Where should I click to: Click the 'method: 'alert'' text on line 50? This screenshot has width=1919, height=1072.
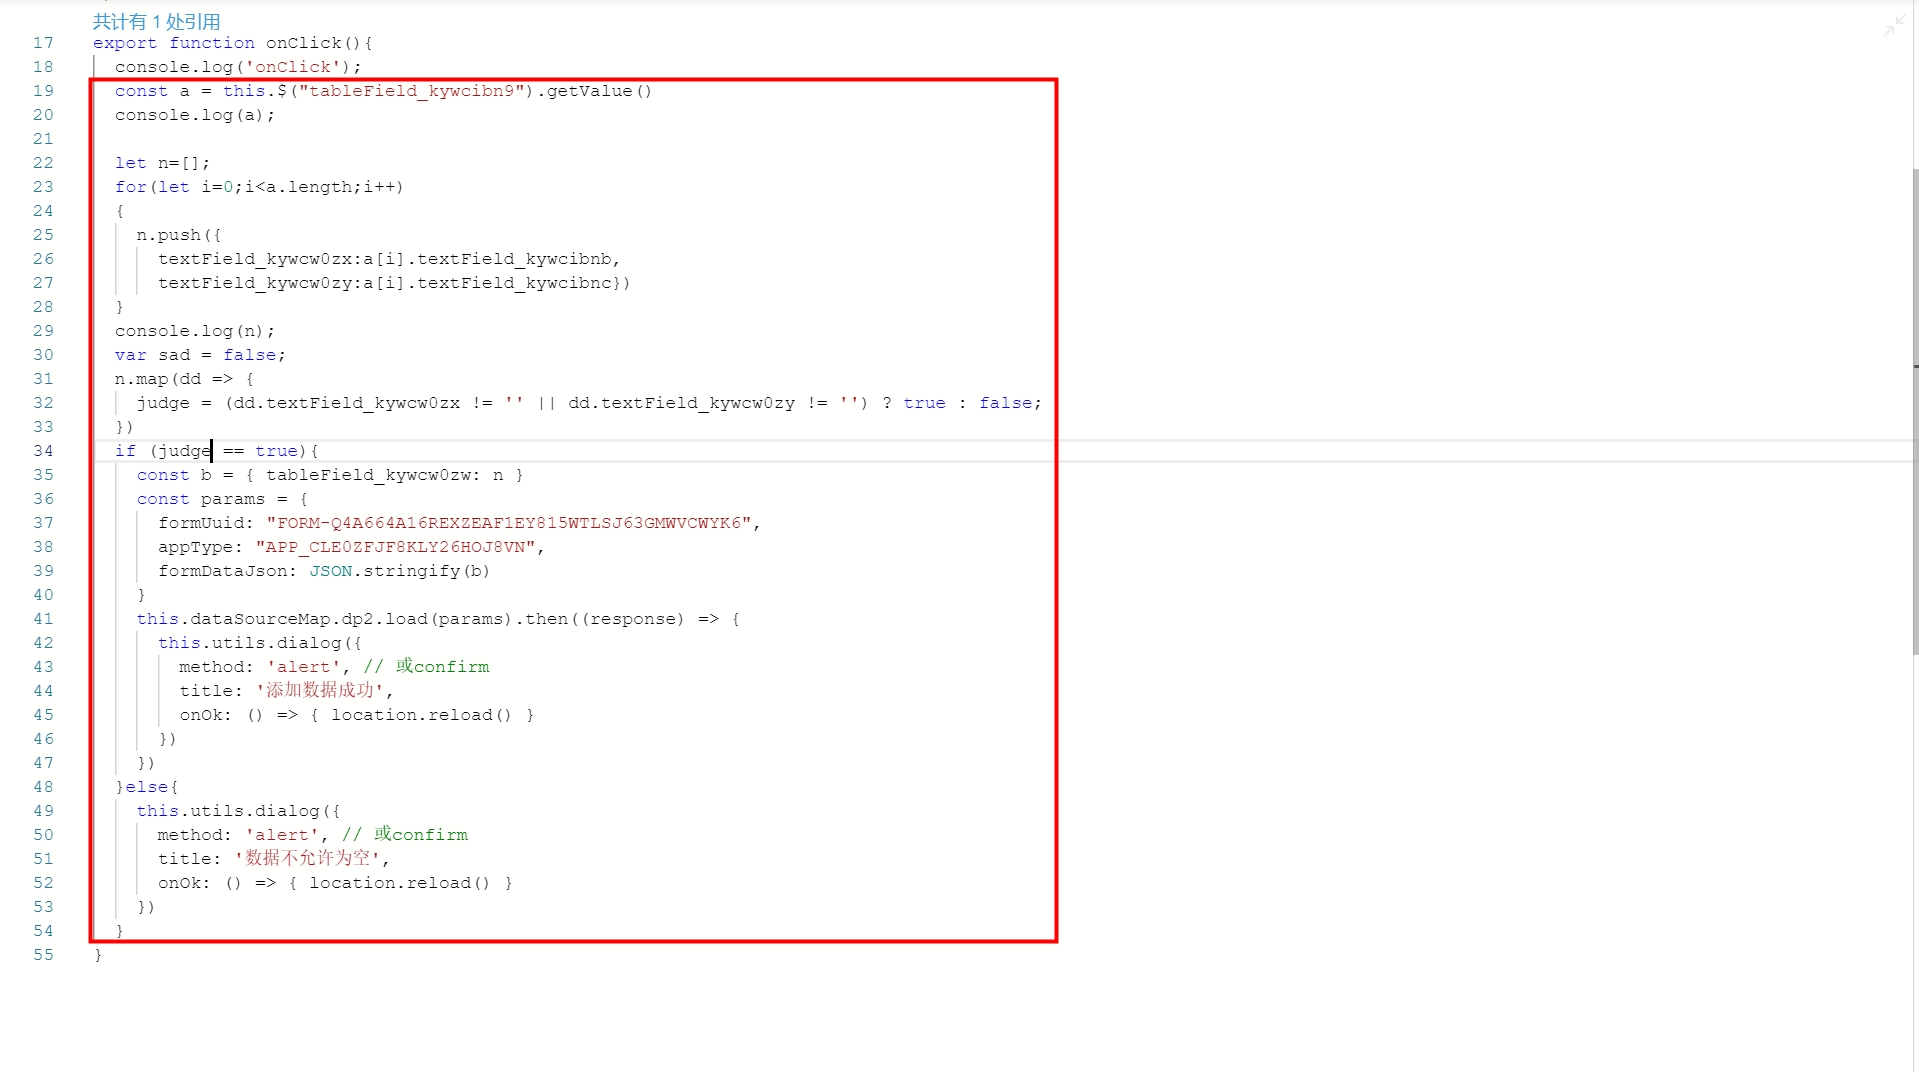238,835
